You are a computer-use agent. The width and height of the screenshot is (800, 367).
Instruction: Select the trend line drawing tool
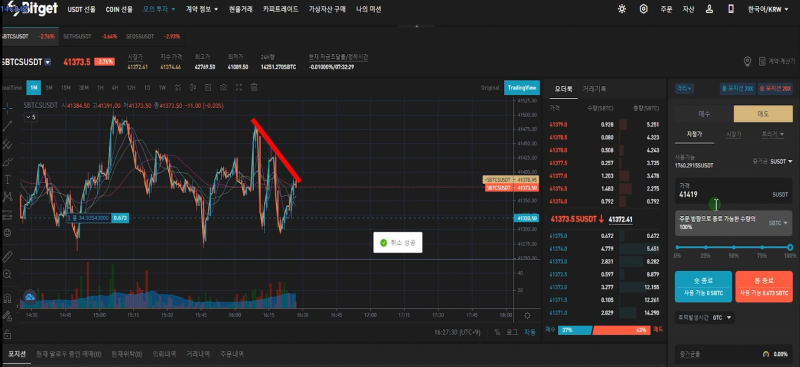pyautogui.click(x=8, y=126)
